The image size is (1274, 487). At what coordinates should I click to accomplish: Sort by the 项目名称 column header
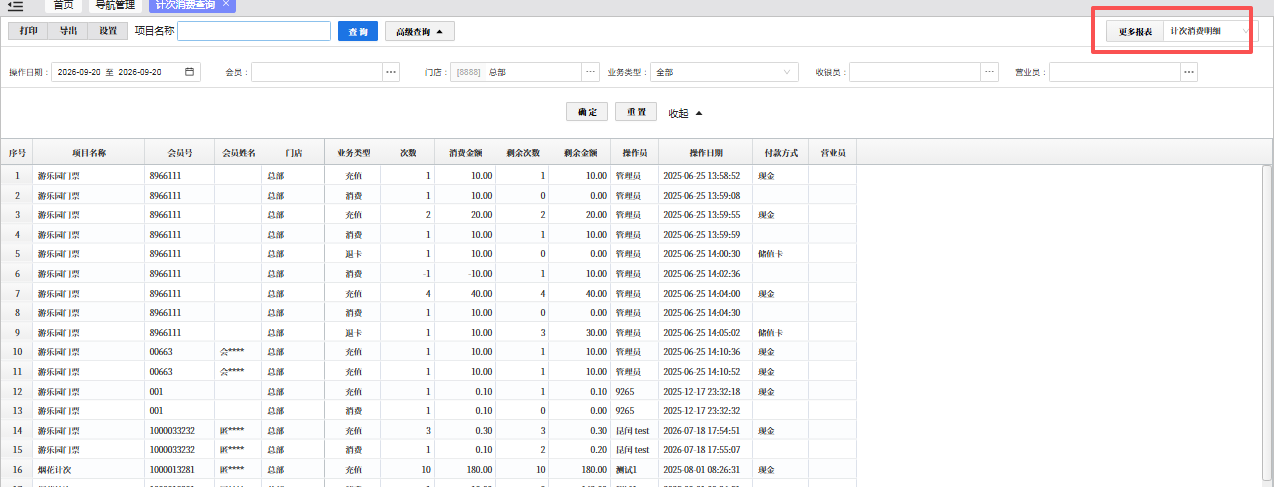coord(89,153)
